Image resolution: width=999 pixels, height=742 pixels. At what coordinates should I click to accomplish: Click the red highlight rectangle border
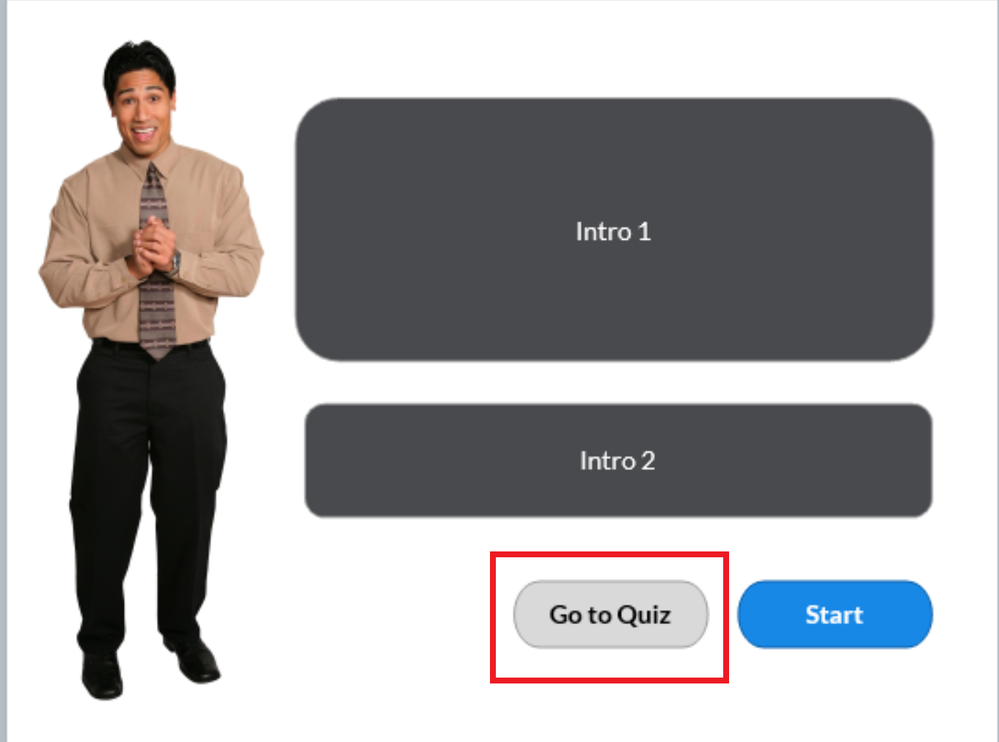click(609, 554)
